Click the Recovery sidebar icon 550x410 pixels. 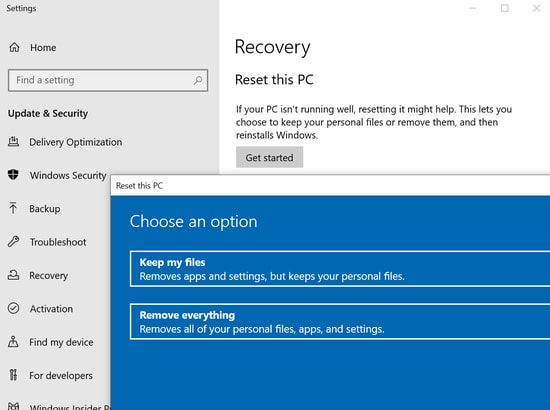[13, 275]
